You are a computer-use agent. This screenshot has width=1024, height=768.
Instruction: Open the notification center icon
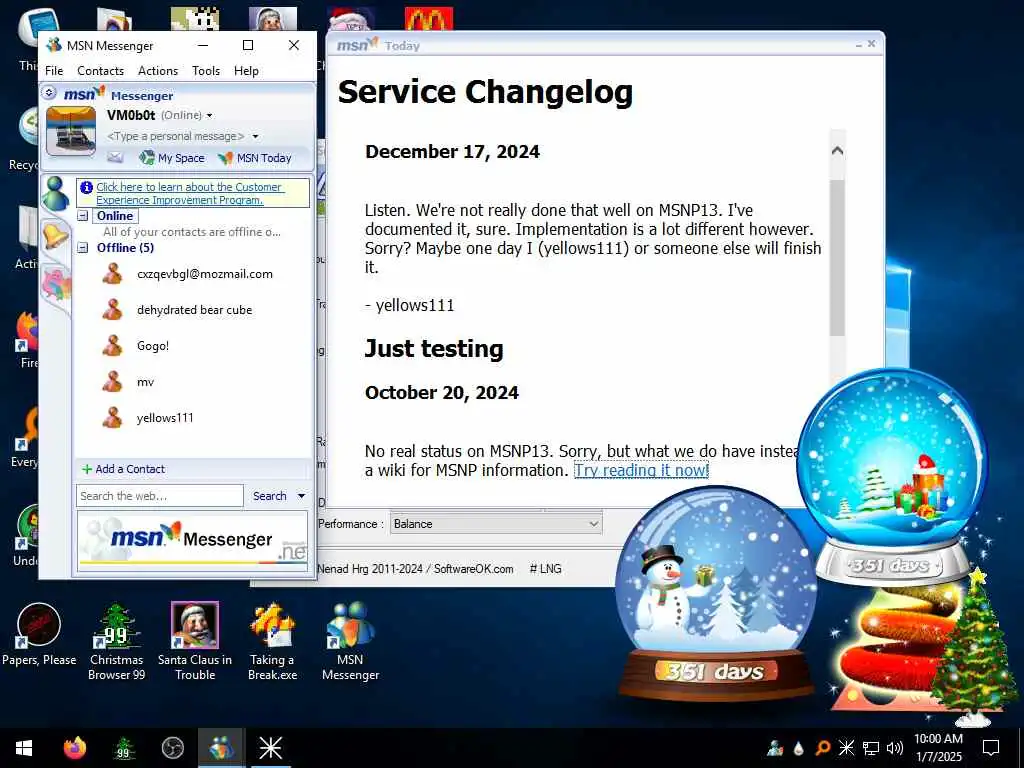pos(991,748)
